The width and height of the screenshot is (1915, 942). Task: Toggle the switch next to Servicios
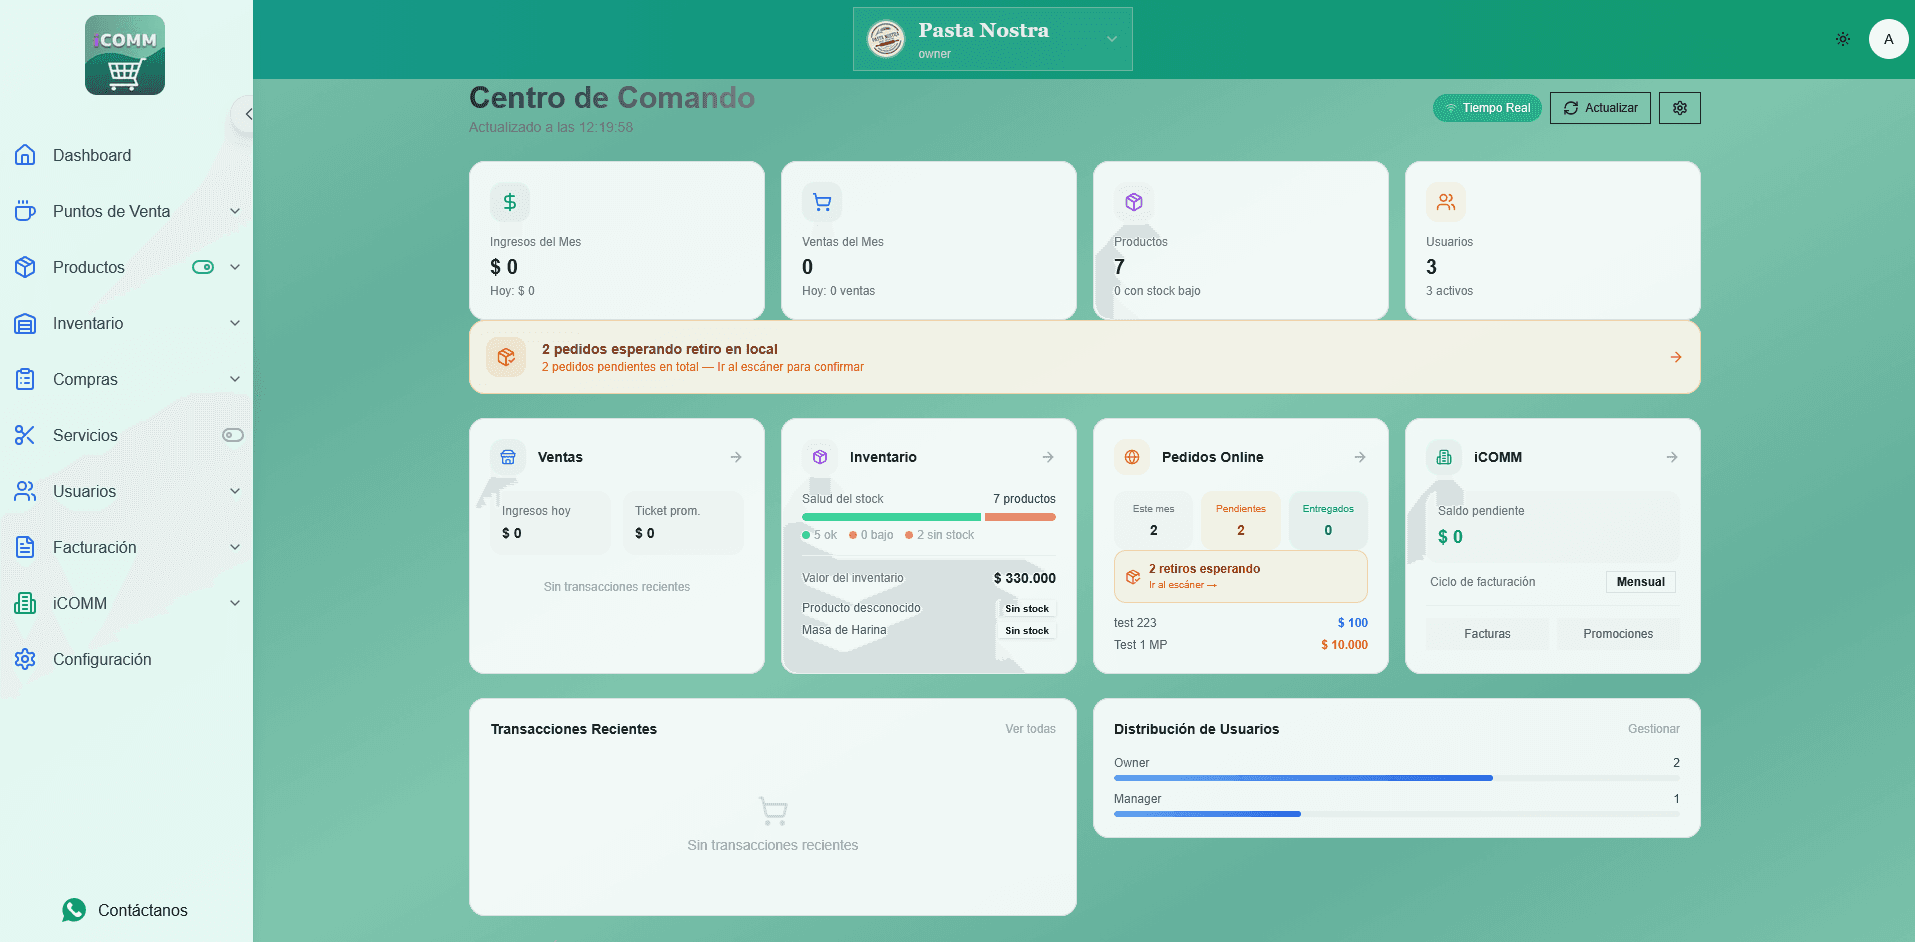232,435
